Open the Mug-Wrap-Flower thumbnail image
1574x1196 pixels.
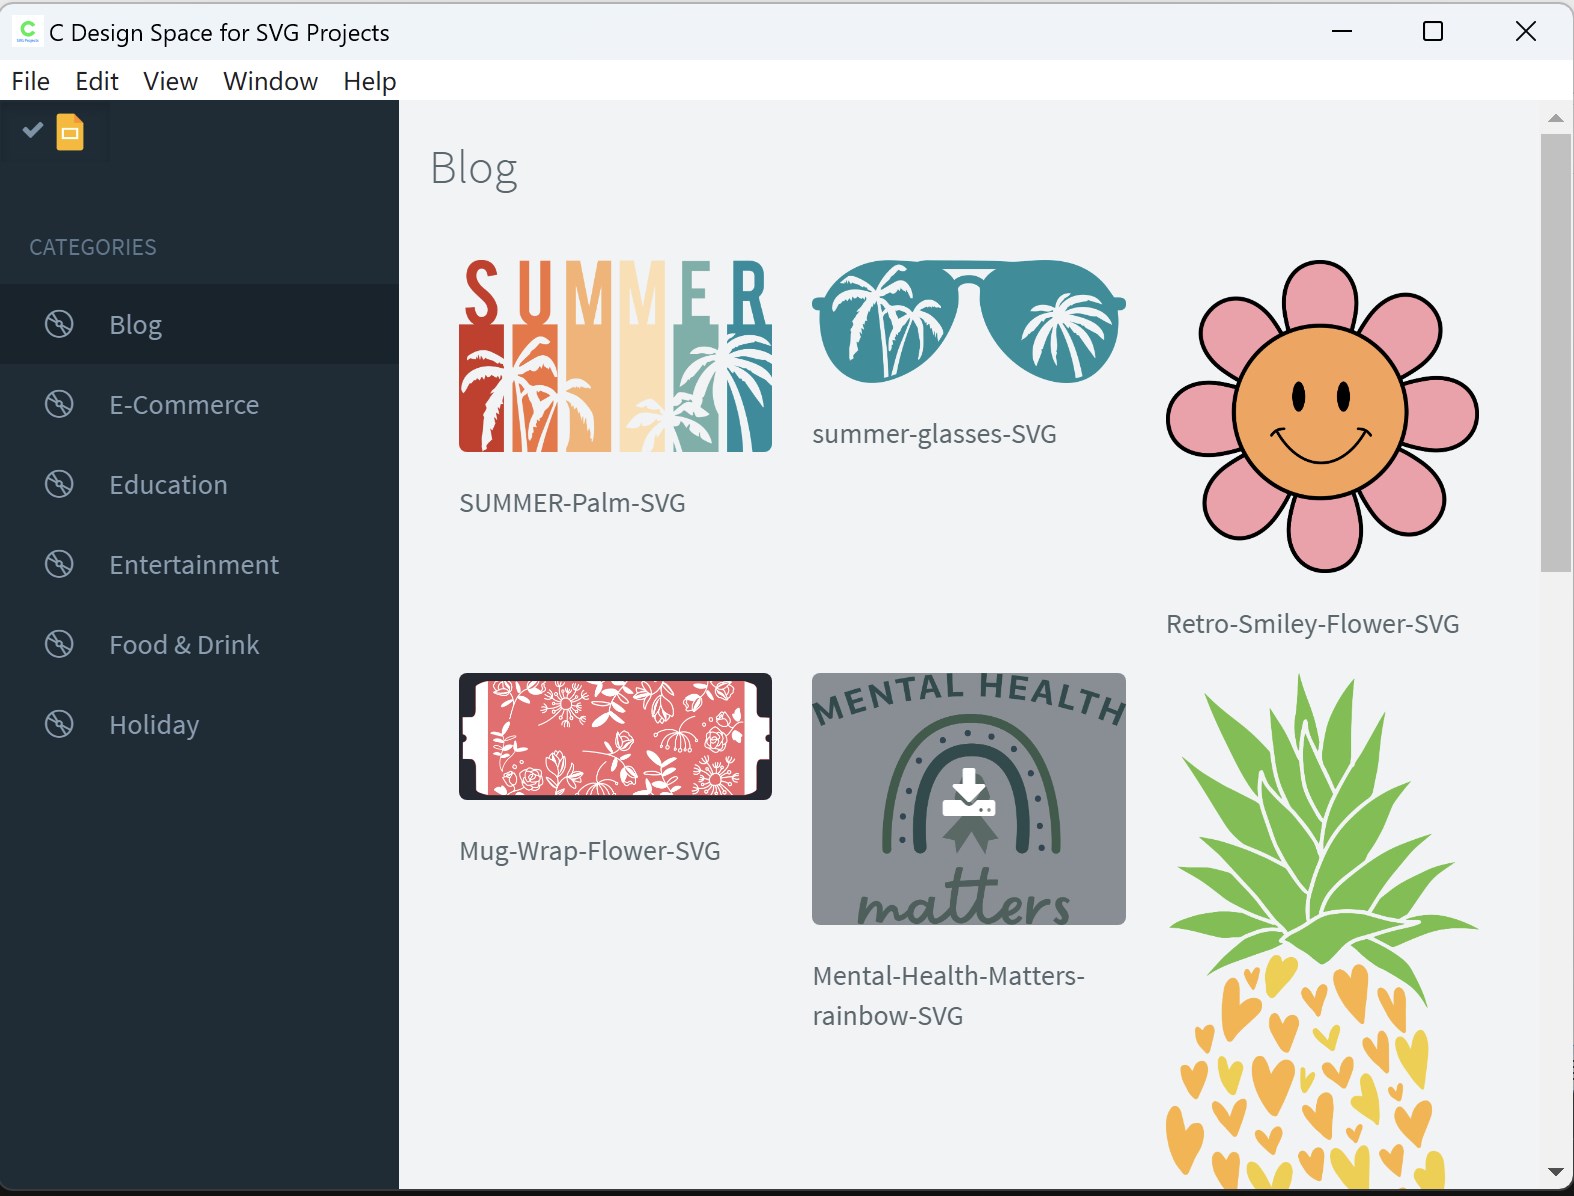(x=615, y=736)
